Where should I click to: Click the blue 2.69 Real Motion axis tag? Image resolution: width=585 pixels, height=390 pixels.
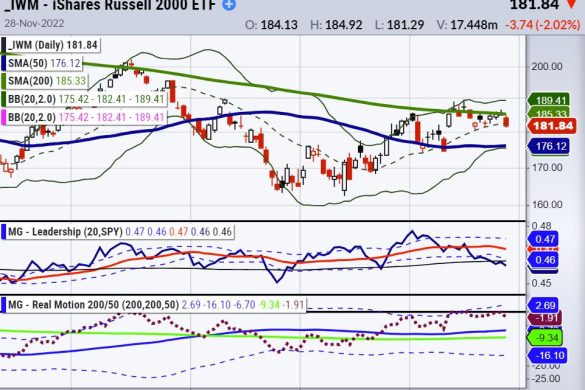coord(544,305)
